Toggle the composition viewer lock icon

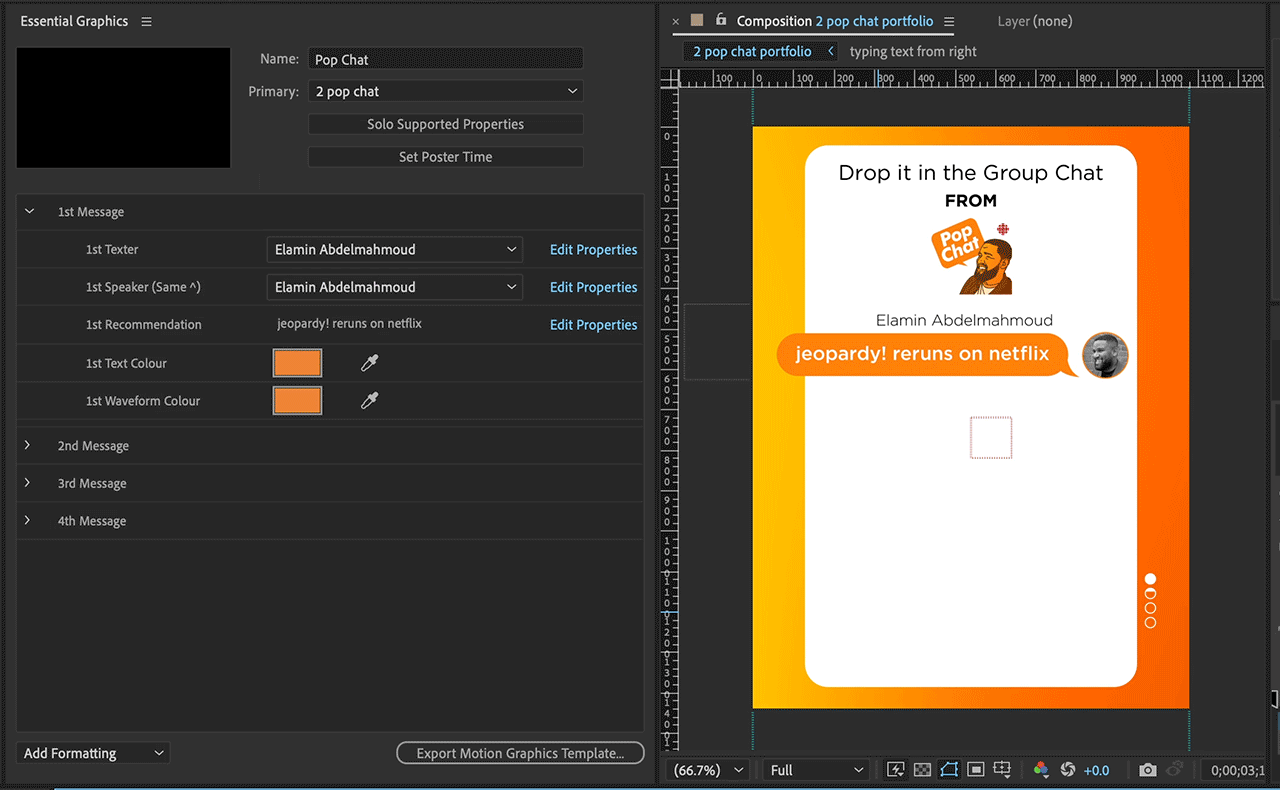[721, 20]
